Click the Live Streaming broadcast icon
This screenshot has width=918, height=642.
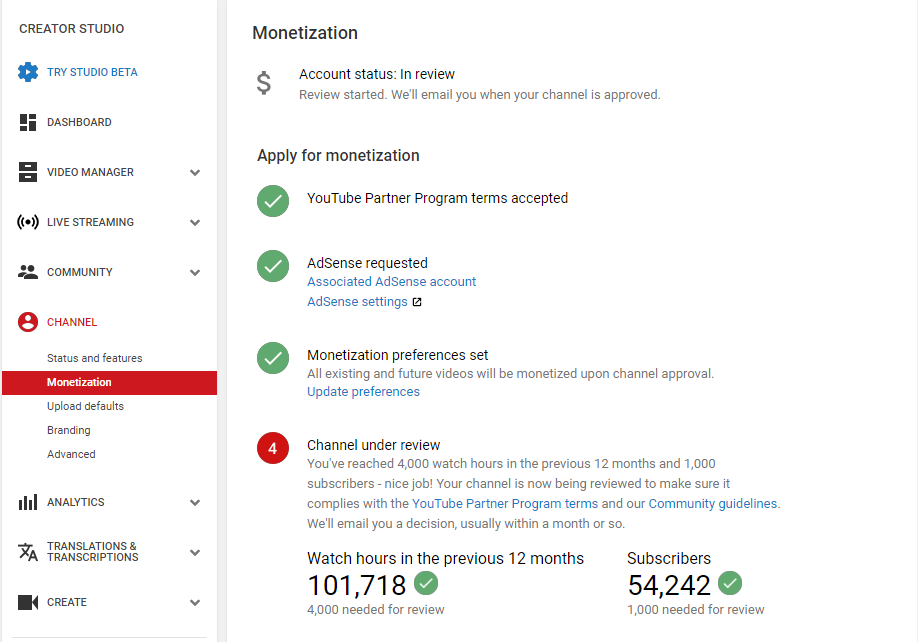28,222
